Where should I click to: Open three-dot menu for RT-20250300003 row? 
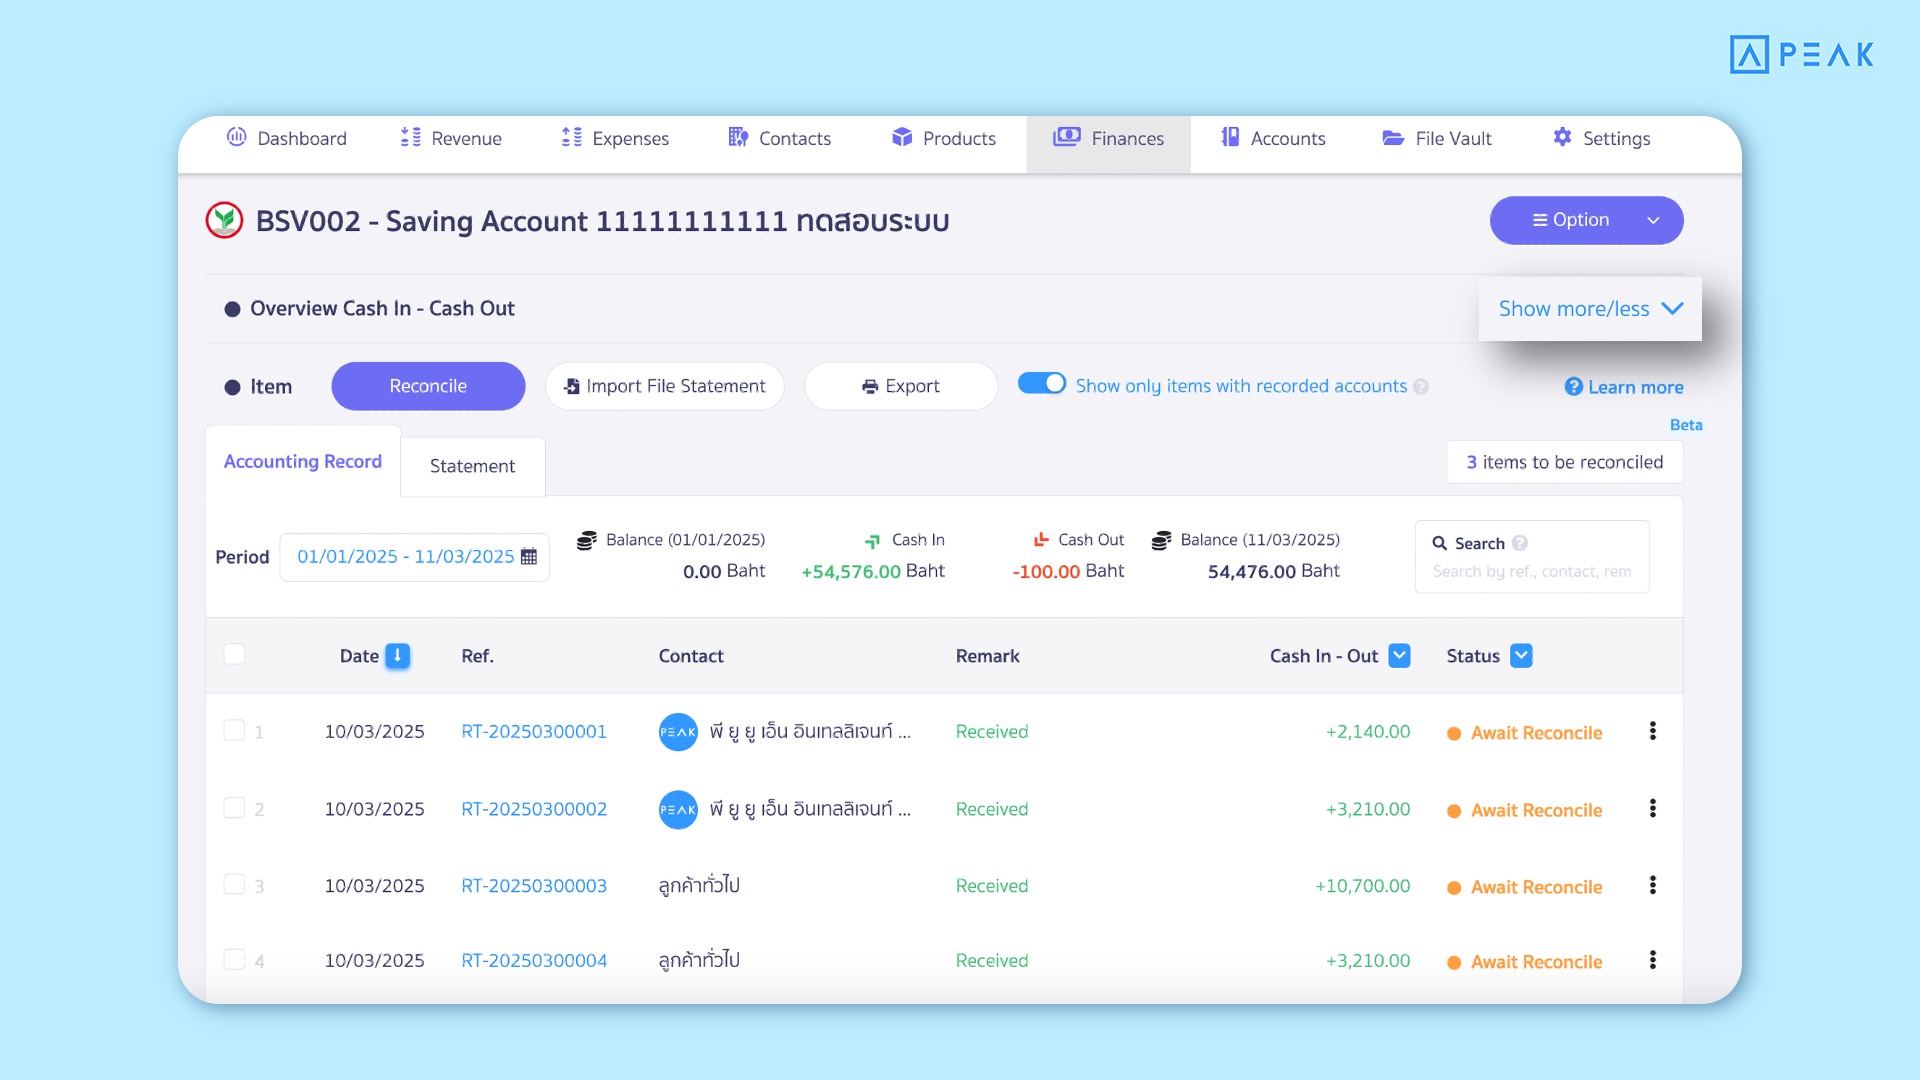[1652, 885]
